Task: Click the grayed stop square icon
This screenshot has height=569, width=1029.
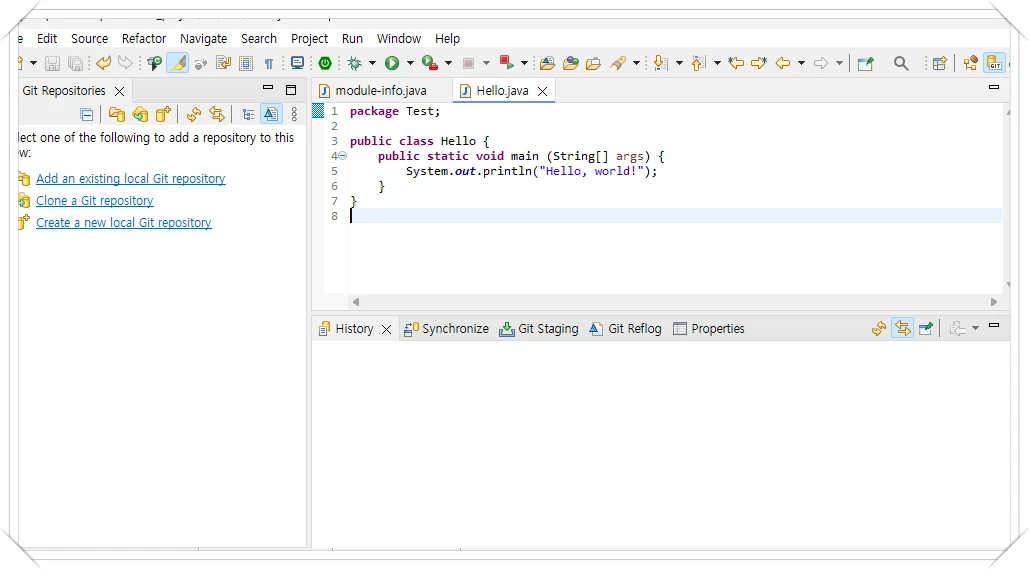Action: 469,63
